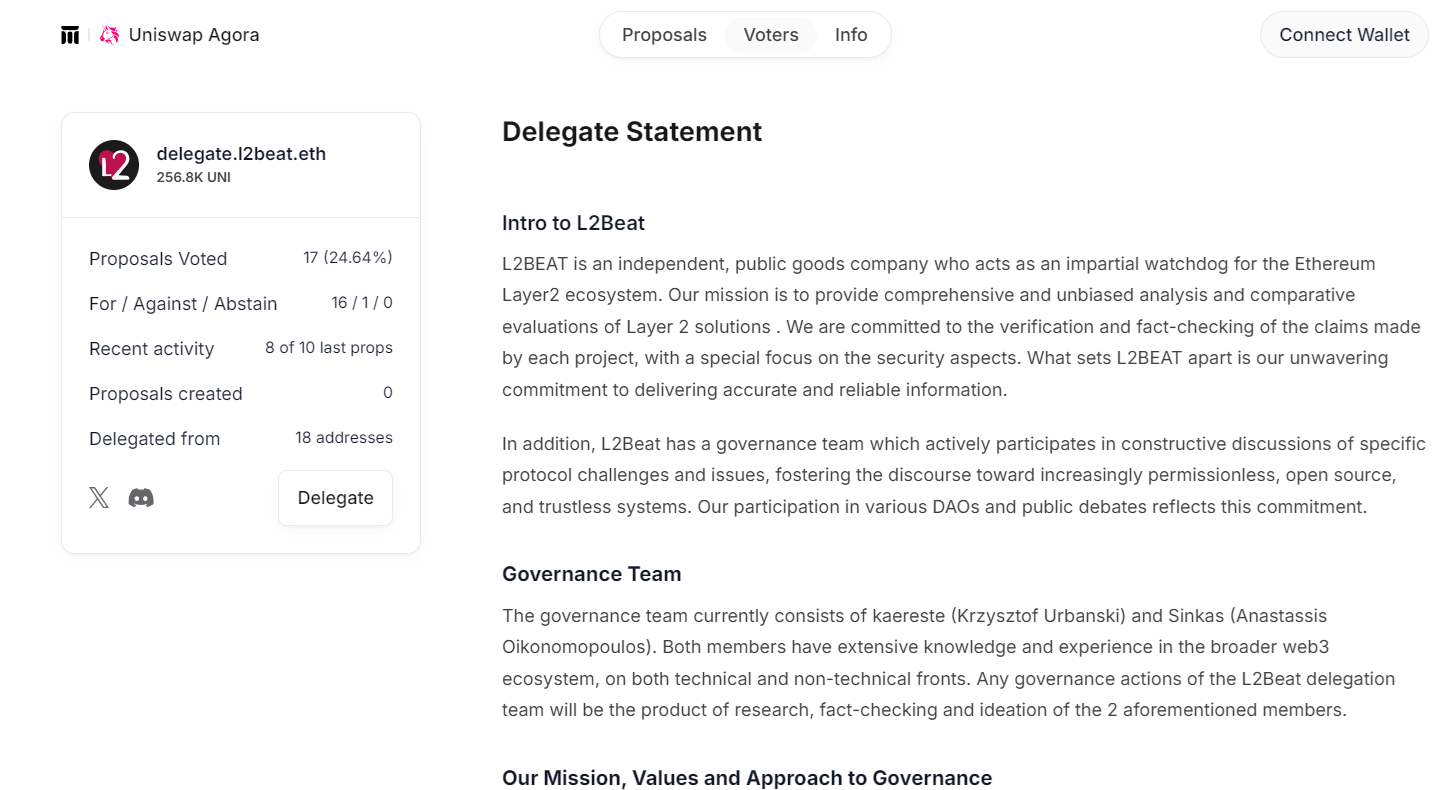Image resolution: width=1442 pixels, height=790 pixels.
Task: Click the 18 addresses delegated value
Action: point(343,438)
